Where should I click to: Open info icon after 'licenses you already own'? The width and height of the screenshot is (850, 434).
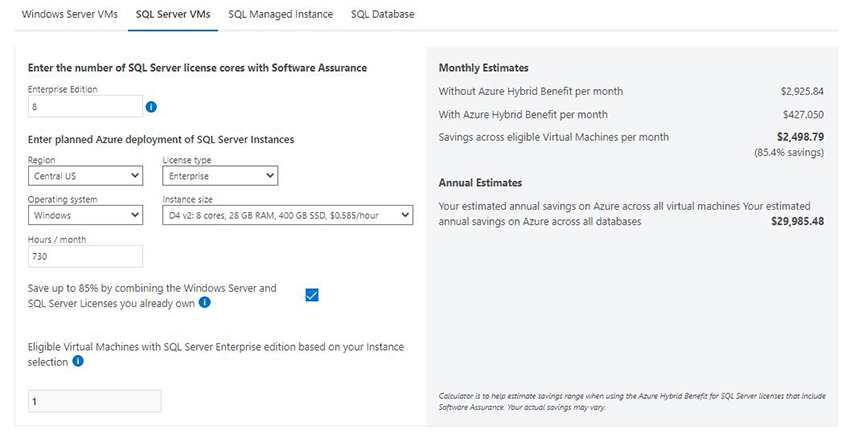(x=204, y=303)
